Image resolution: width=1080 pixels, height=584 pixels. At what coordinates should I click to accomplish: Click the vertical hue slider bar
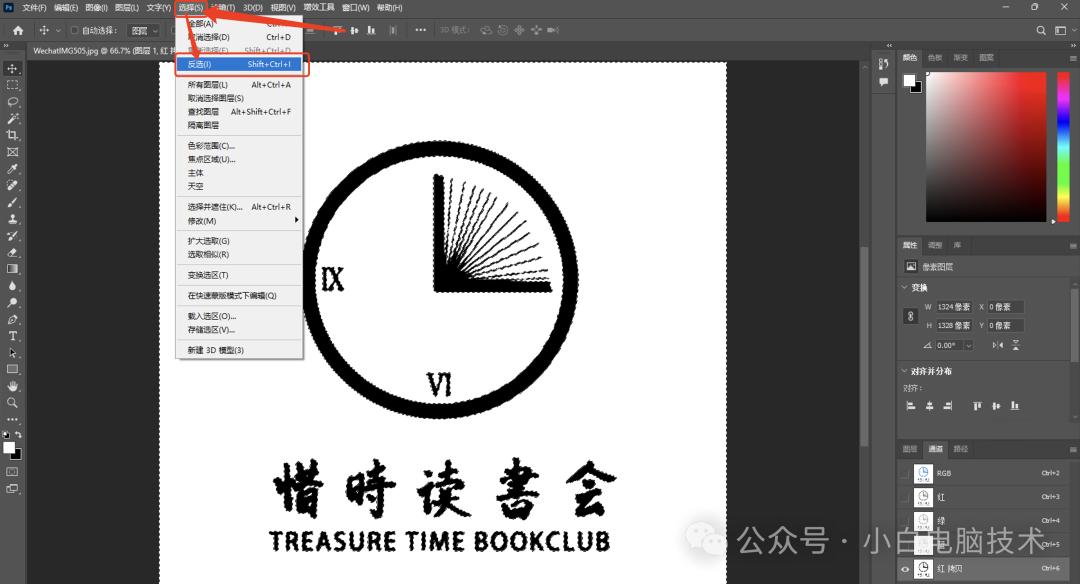point(1063,147)
